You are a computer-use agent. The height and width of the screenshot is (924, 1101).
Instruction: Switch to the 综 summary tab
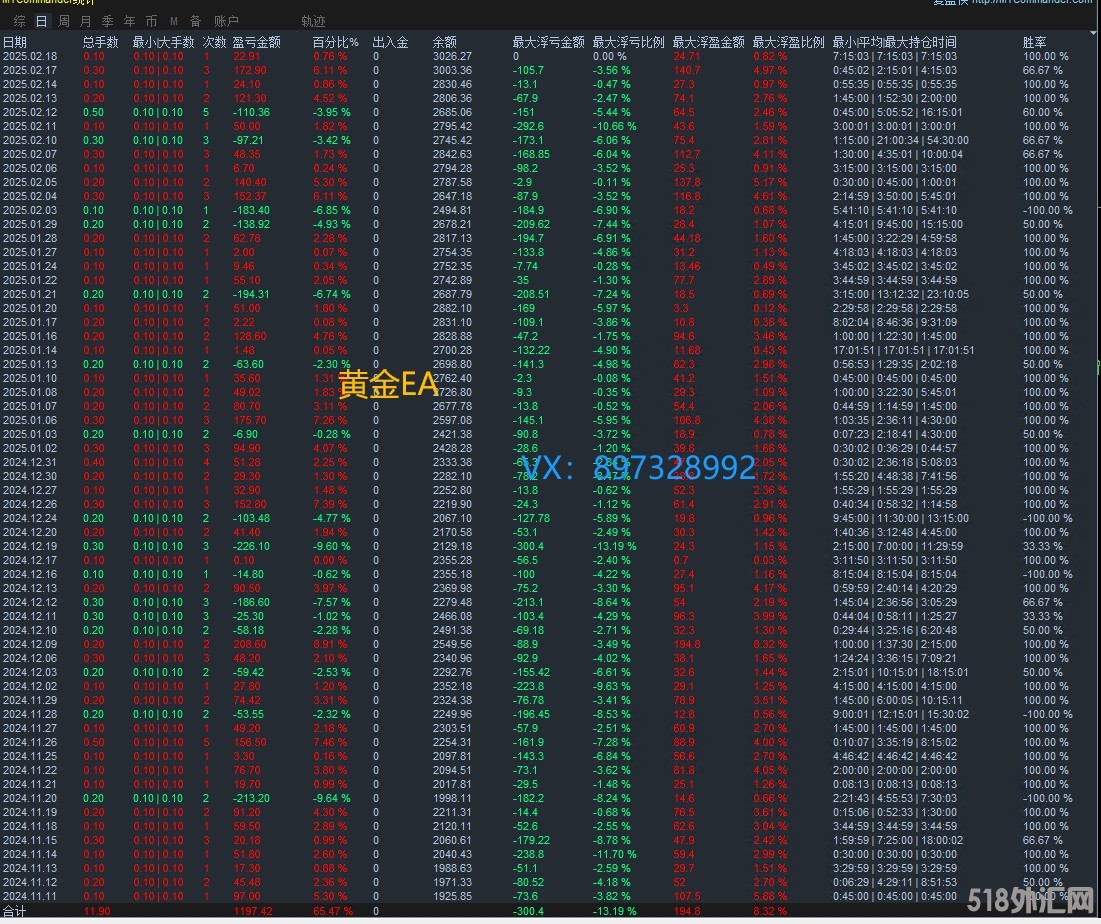coord(20,21)
